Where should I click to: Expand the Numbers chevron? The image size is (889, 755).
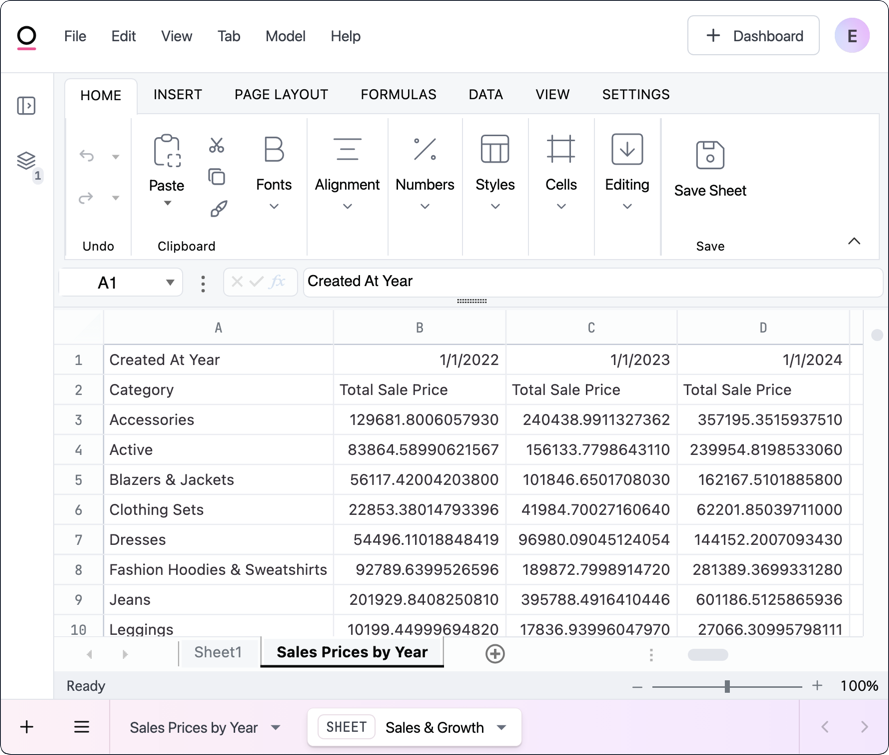click(x=425, y=207)
